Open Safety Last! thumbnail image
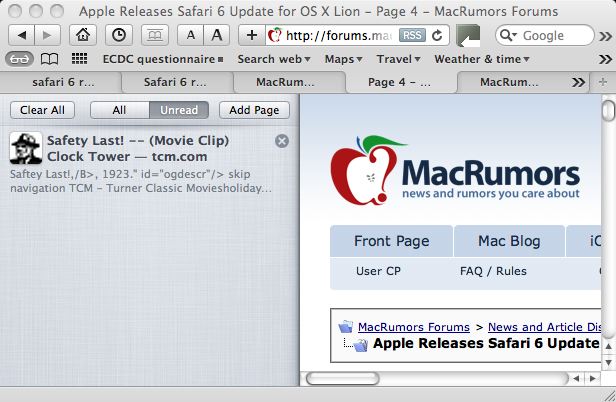Image resolution: width=616 pixels, height=402 pixels. pos(26,148)
